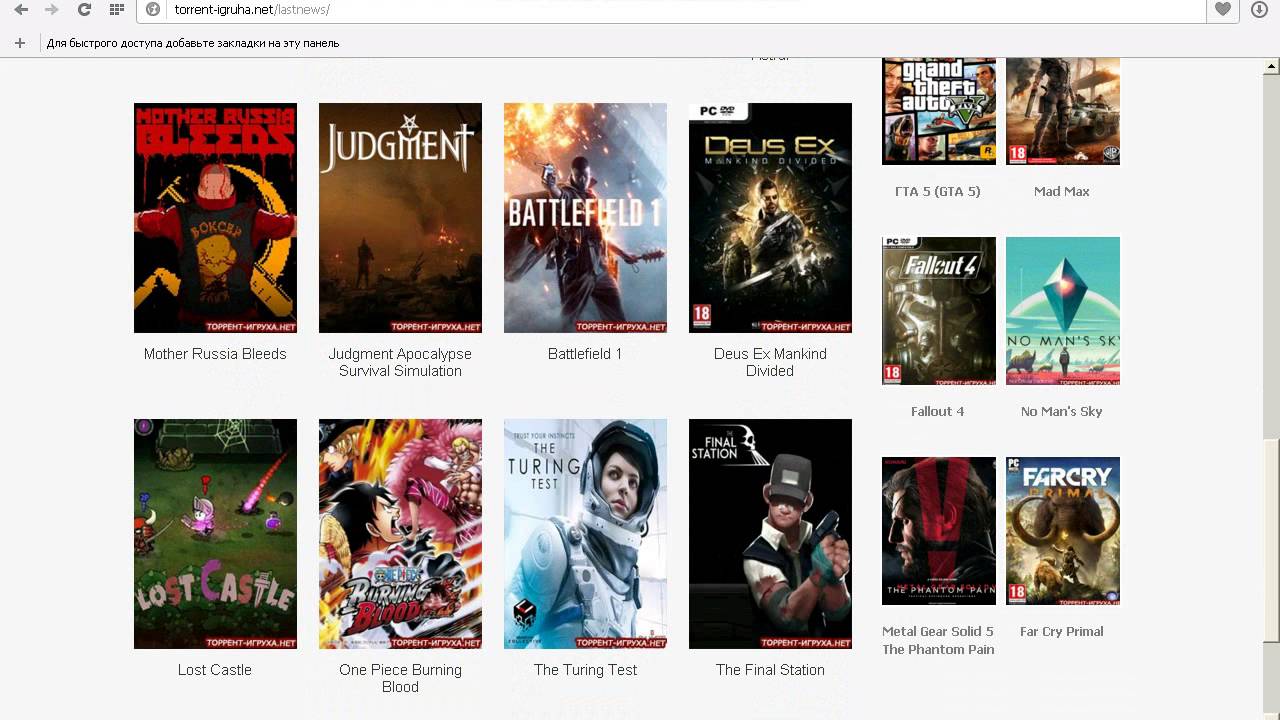Click the No Man's Sky title link
Viewport: 1280px width, 720px height.
pyautogui.click(x=1062, y=411)
